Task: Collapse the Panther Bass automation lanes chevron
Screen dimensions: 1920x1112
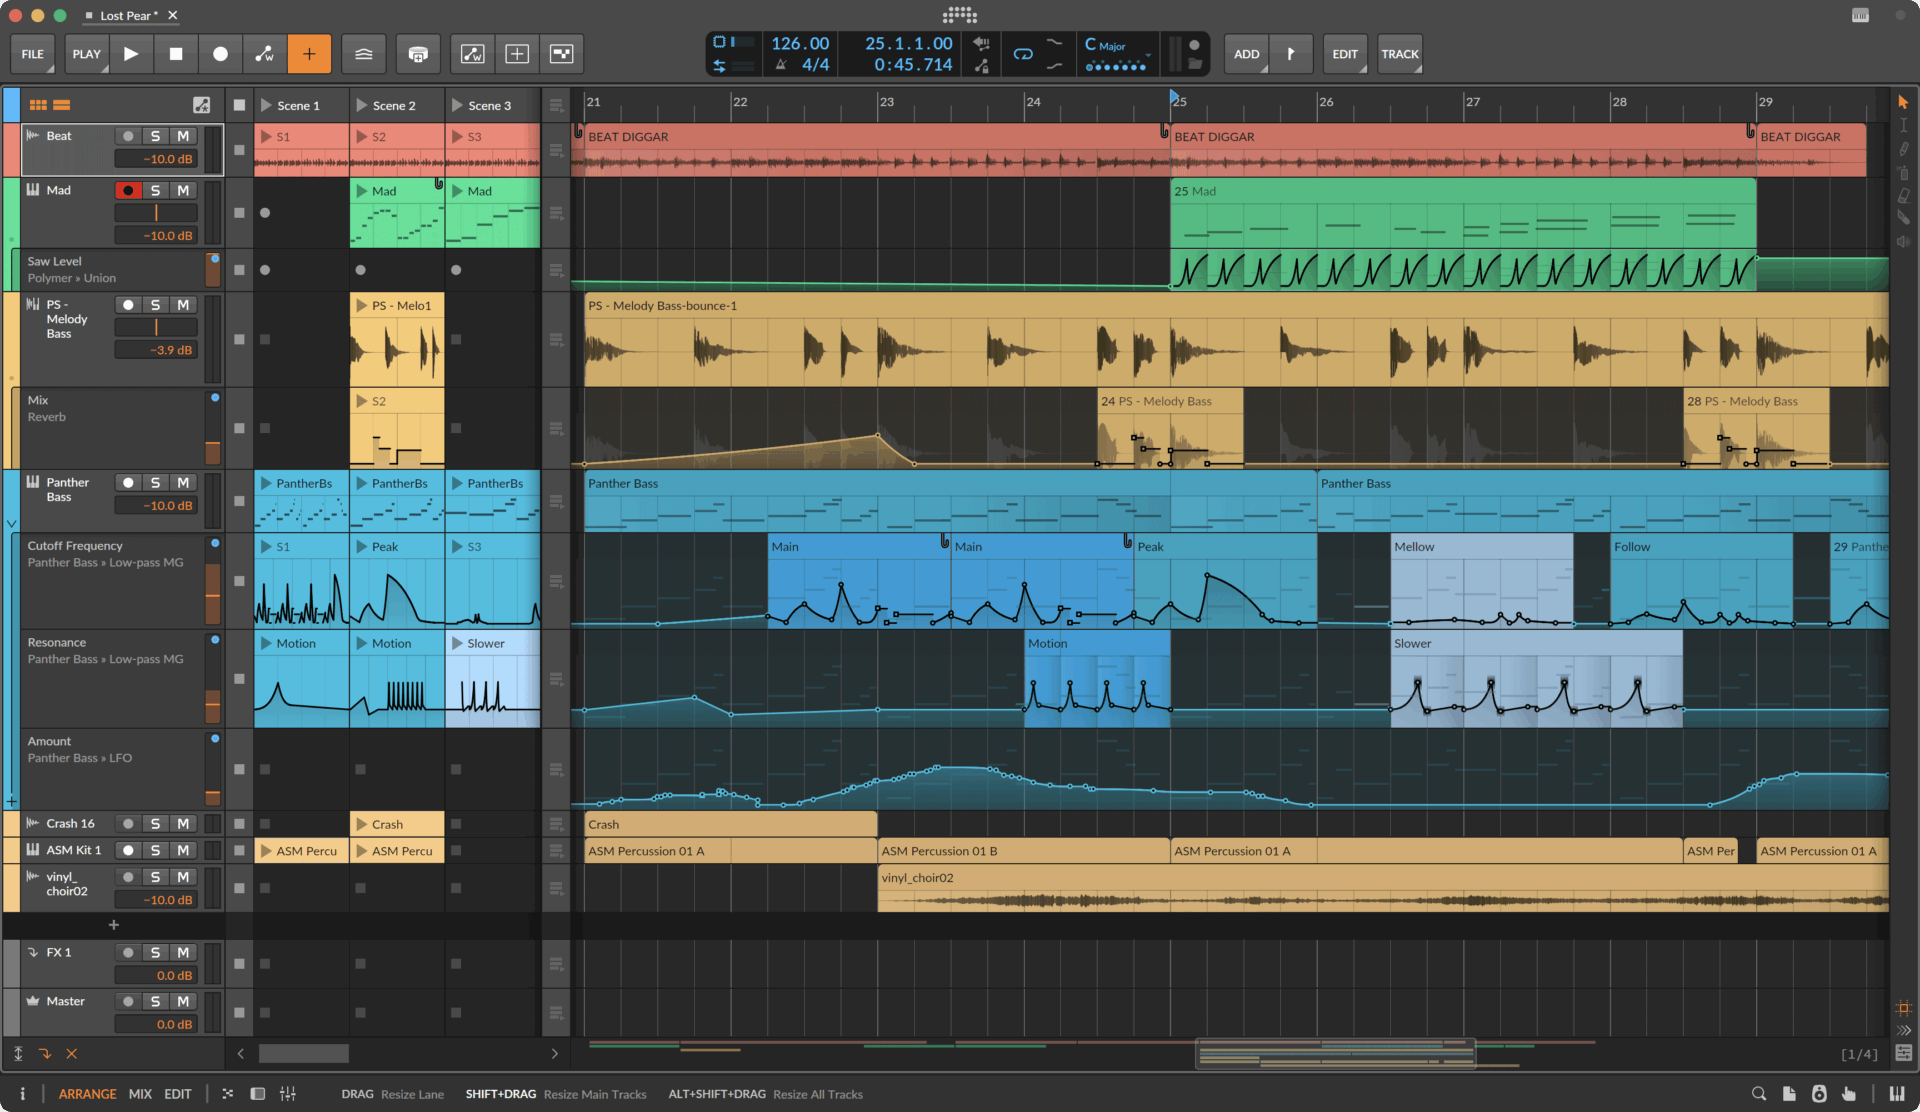Action: pos(11,524)
